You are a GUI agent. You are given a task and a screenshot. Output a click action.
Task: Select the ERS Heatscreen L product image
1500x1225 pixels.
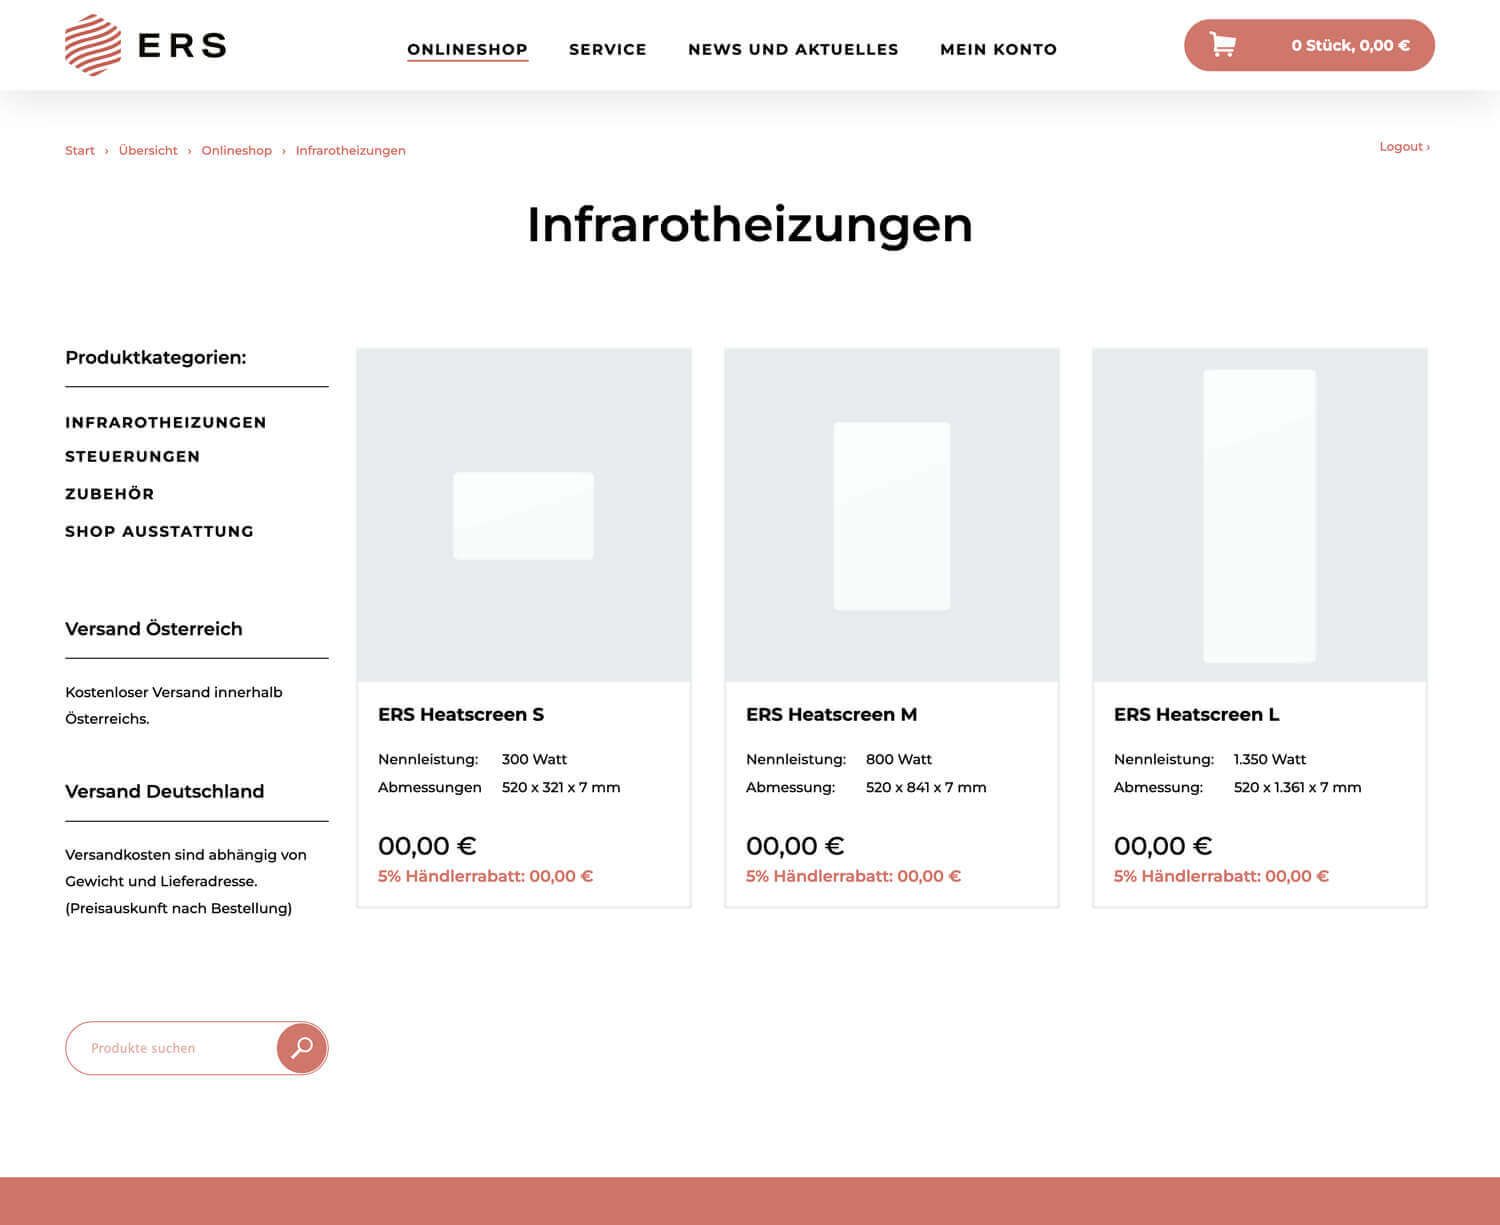tap(1260, 515)
